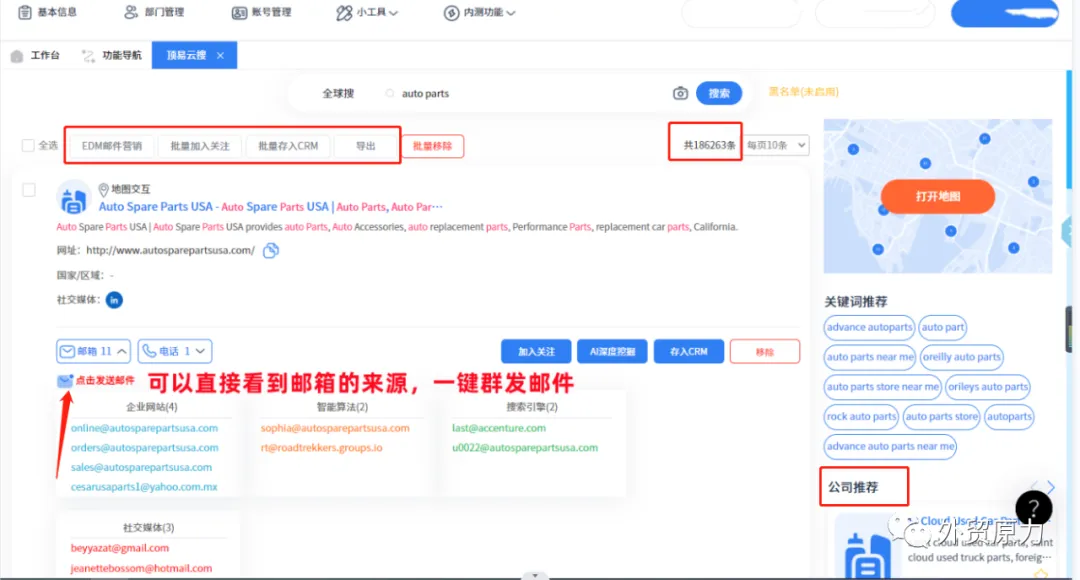Collapse the 邮箱 11 expander
1080x580 pixels.
pyautogui.click(x=94, y=351)
